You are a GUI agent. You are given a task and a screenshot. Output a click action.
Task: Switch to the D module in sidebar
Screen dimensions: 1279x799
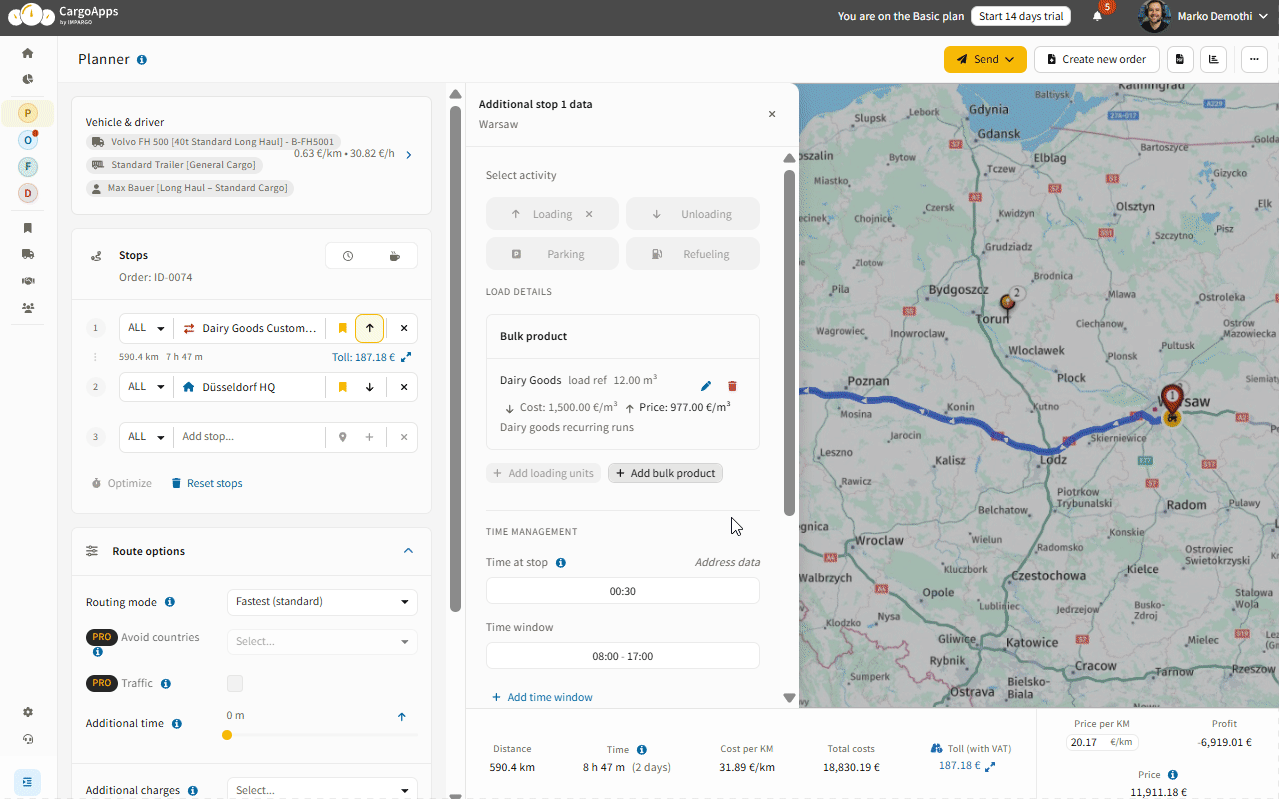(28, 193)
